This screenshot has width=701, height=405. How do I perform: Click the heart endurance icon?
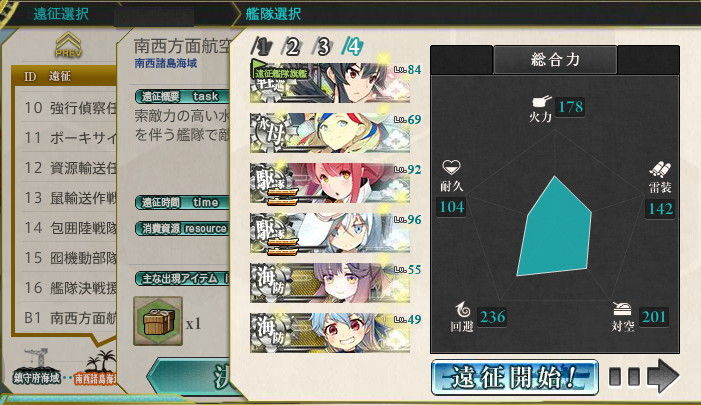(451, 168)
